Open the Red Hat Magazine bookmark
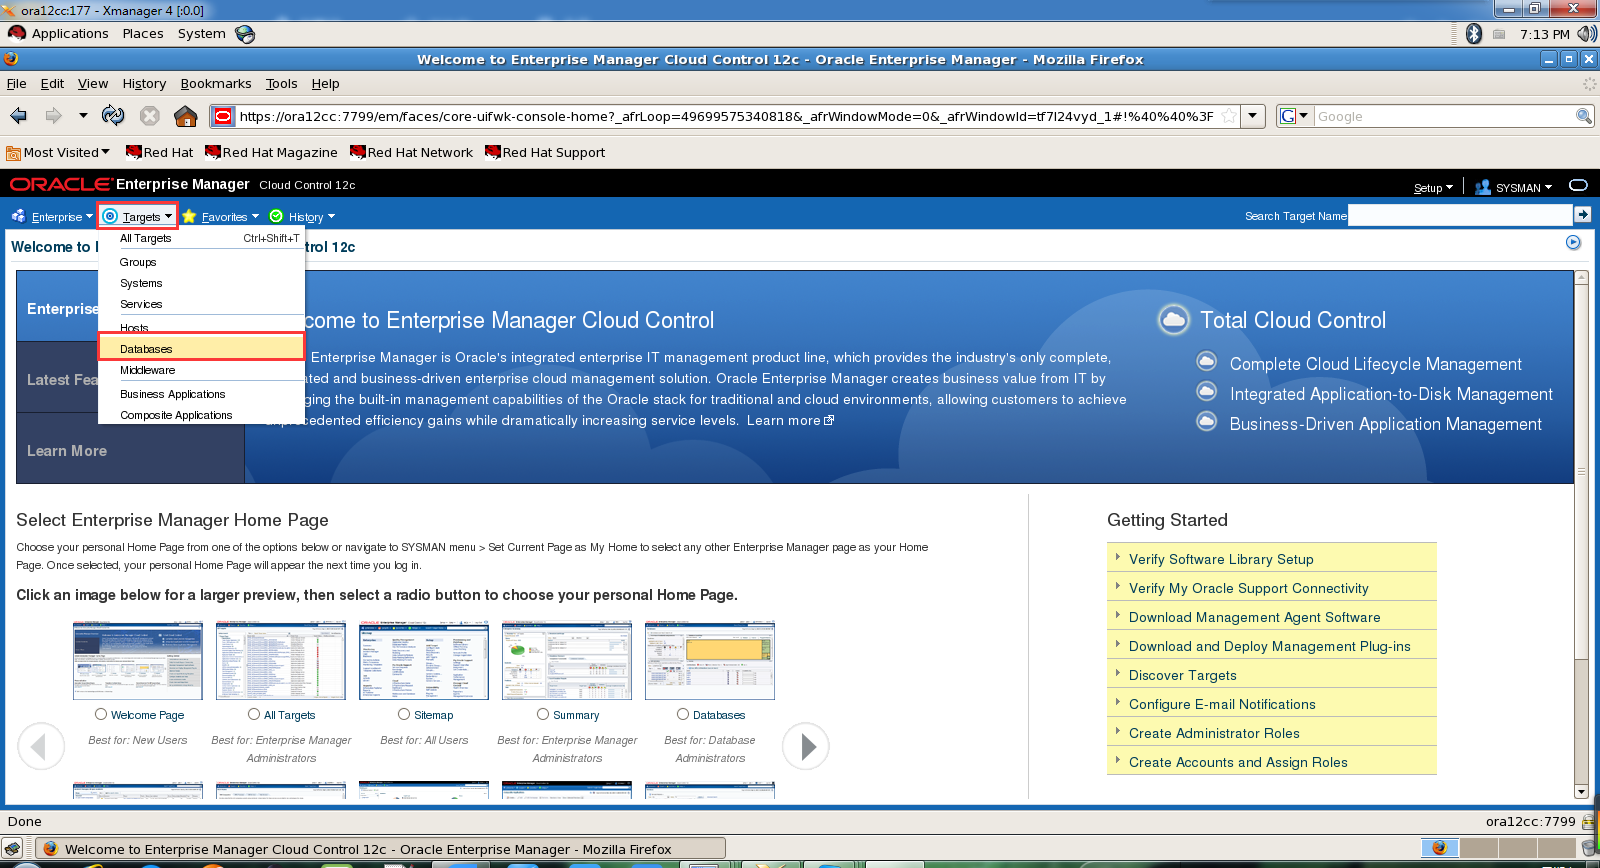 271,153
